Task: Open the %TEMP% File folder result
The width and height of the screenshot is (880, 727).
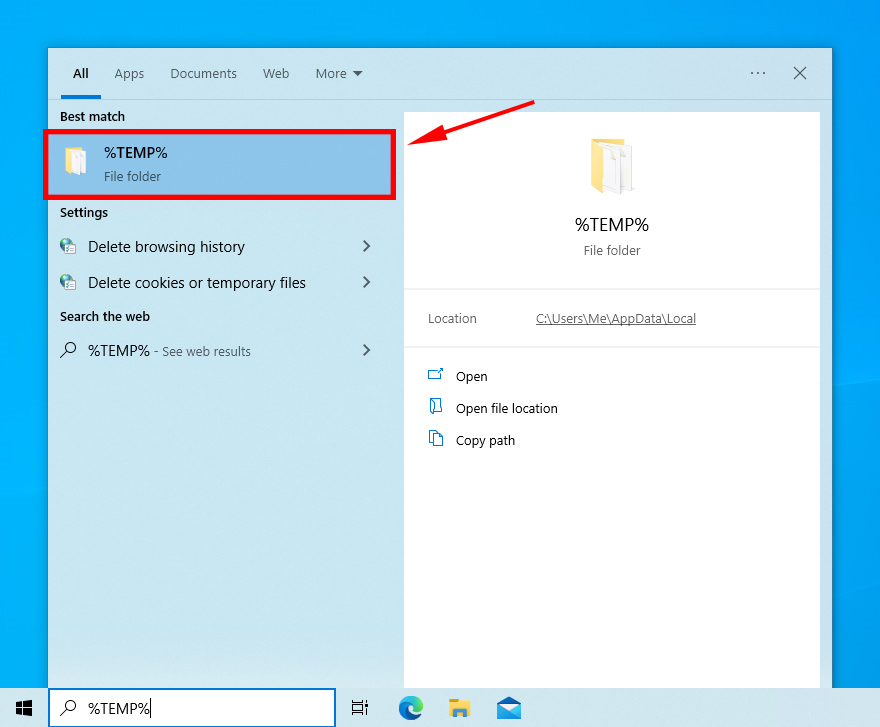Action: (180, 162)
